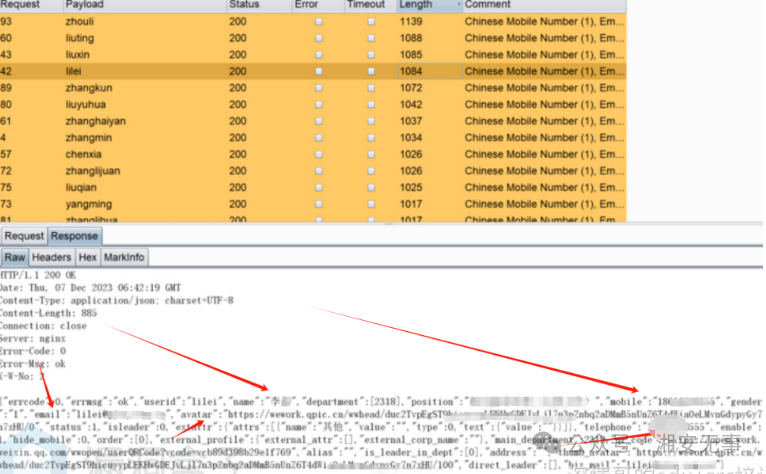Open the Hex view tab
This screenshot has height=474, width=766.
88,257
